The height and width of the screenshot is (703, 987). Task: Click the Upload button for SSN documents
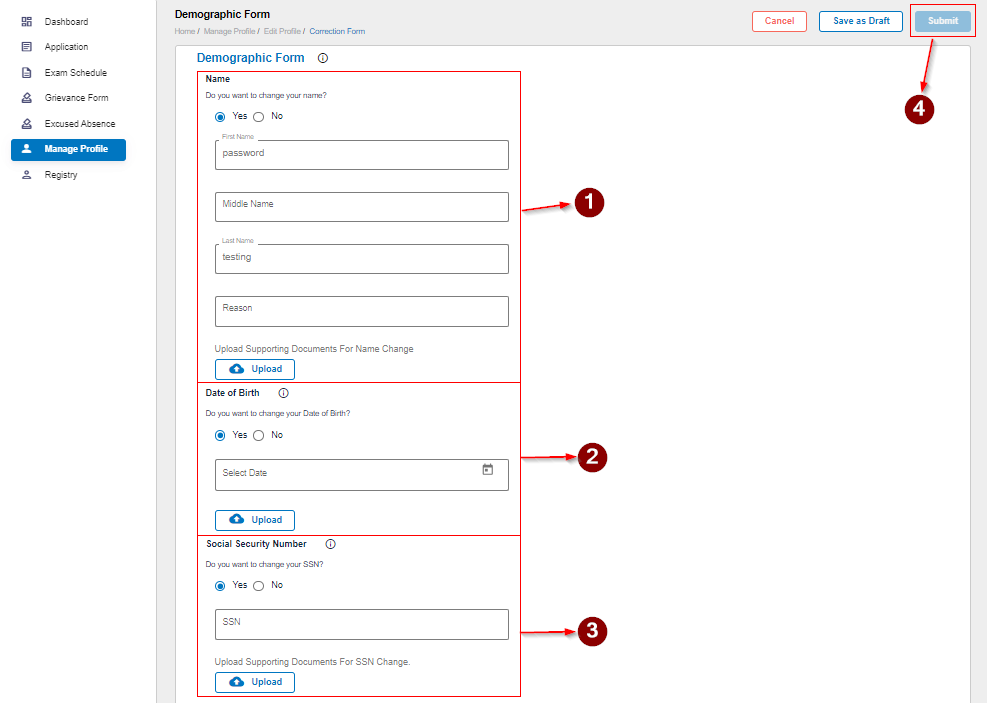click(254, 681)
